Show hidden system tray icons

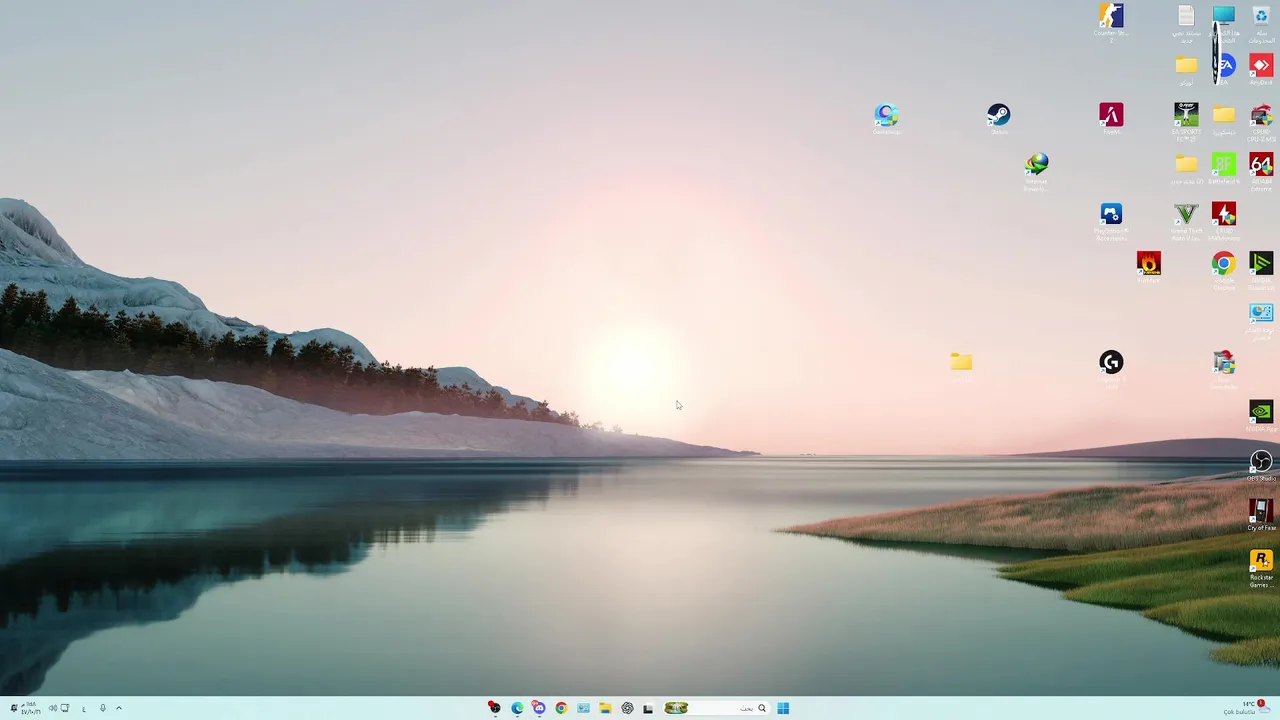(118, 708)
